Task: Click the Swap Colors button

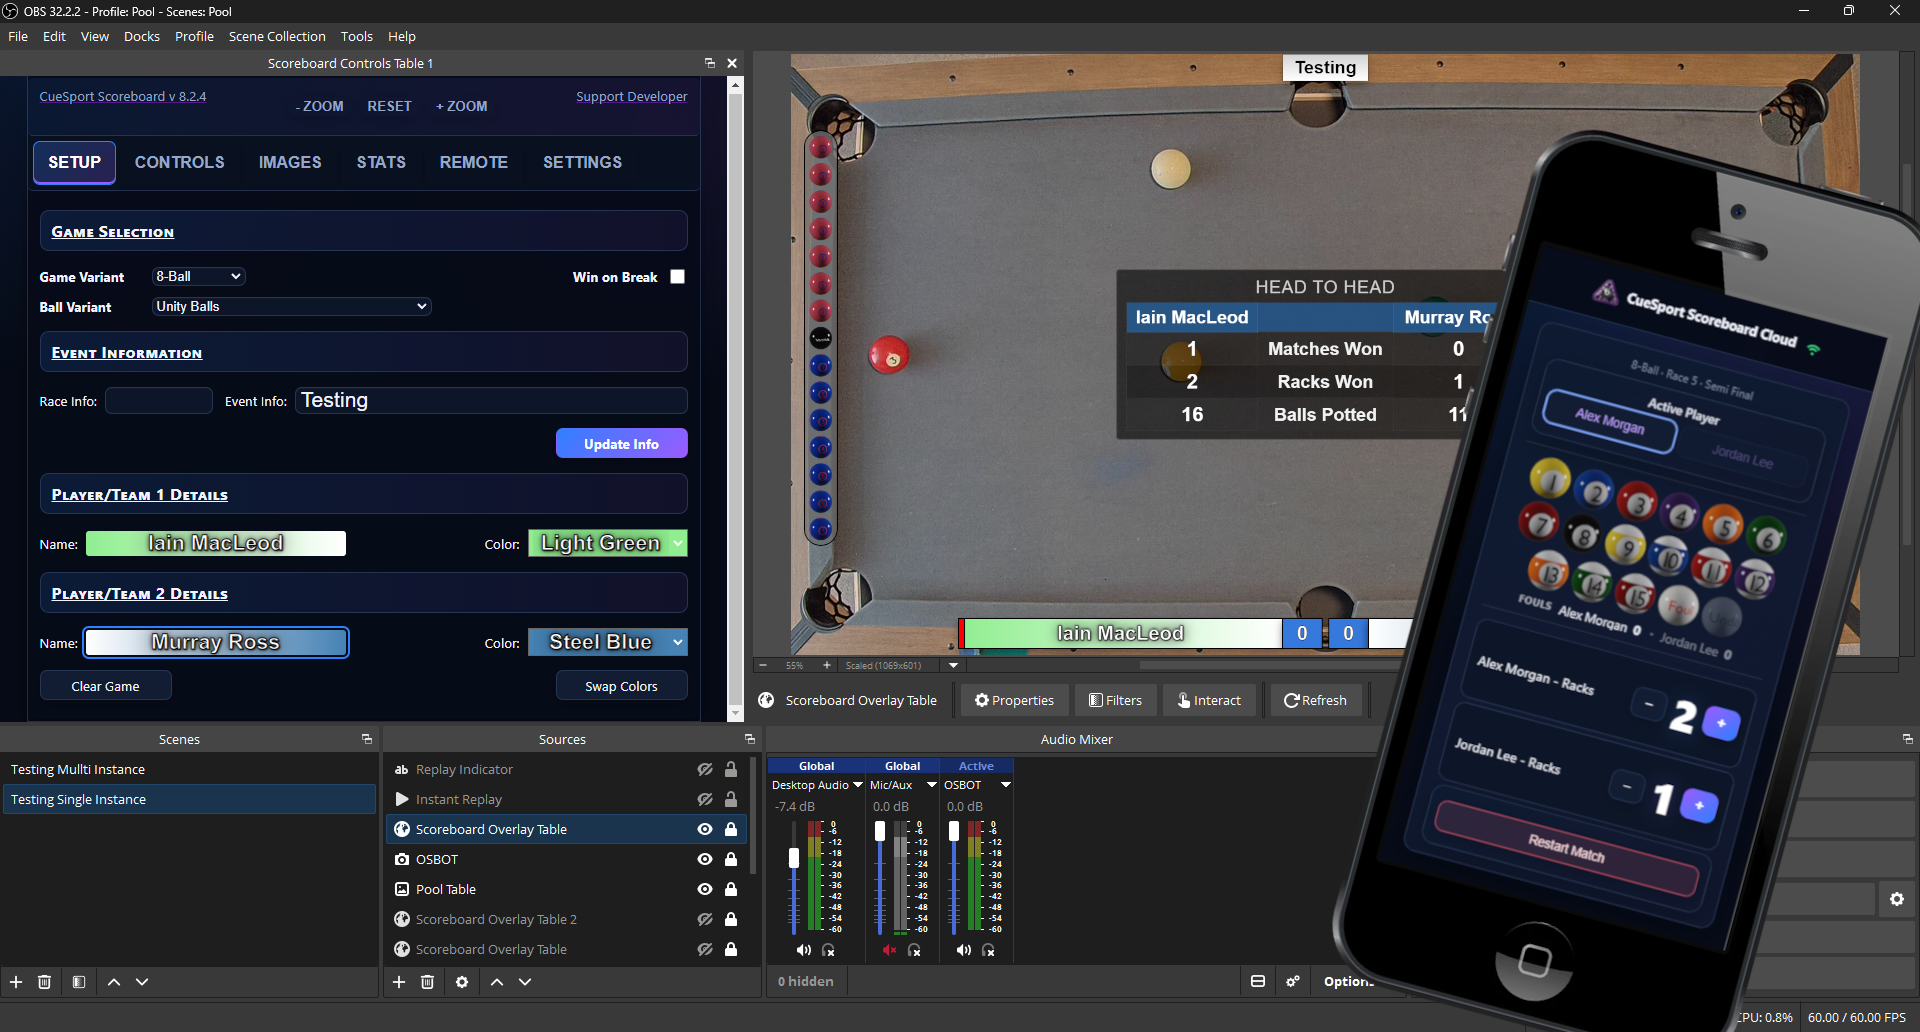Action: tap(622, 686)
